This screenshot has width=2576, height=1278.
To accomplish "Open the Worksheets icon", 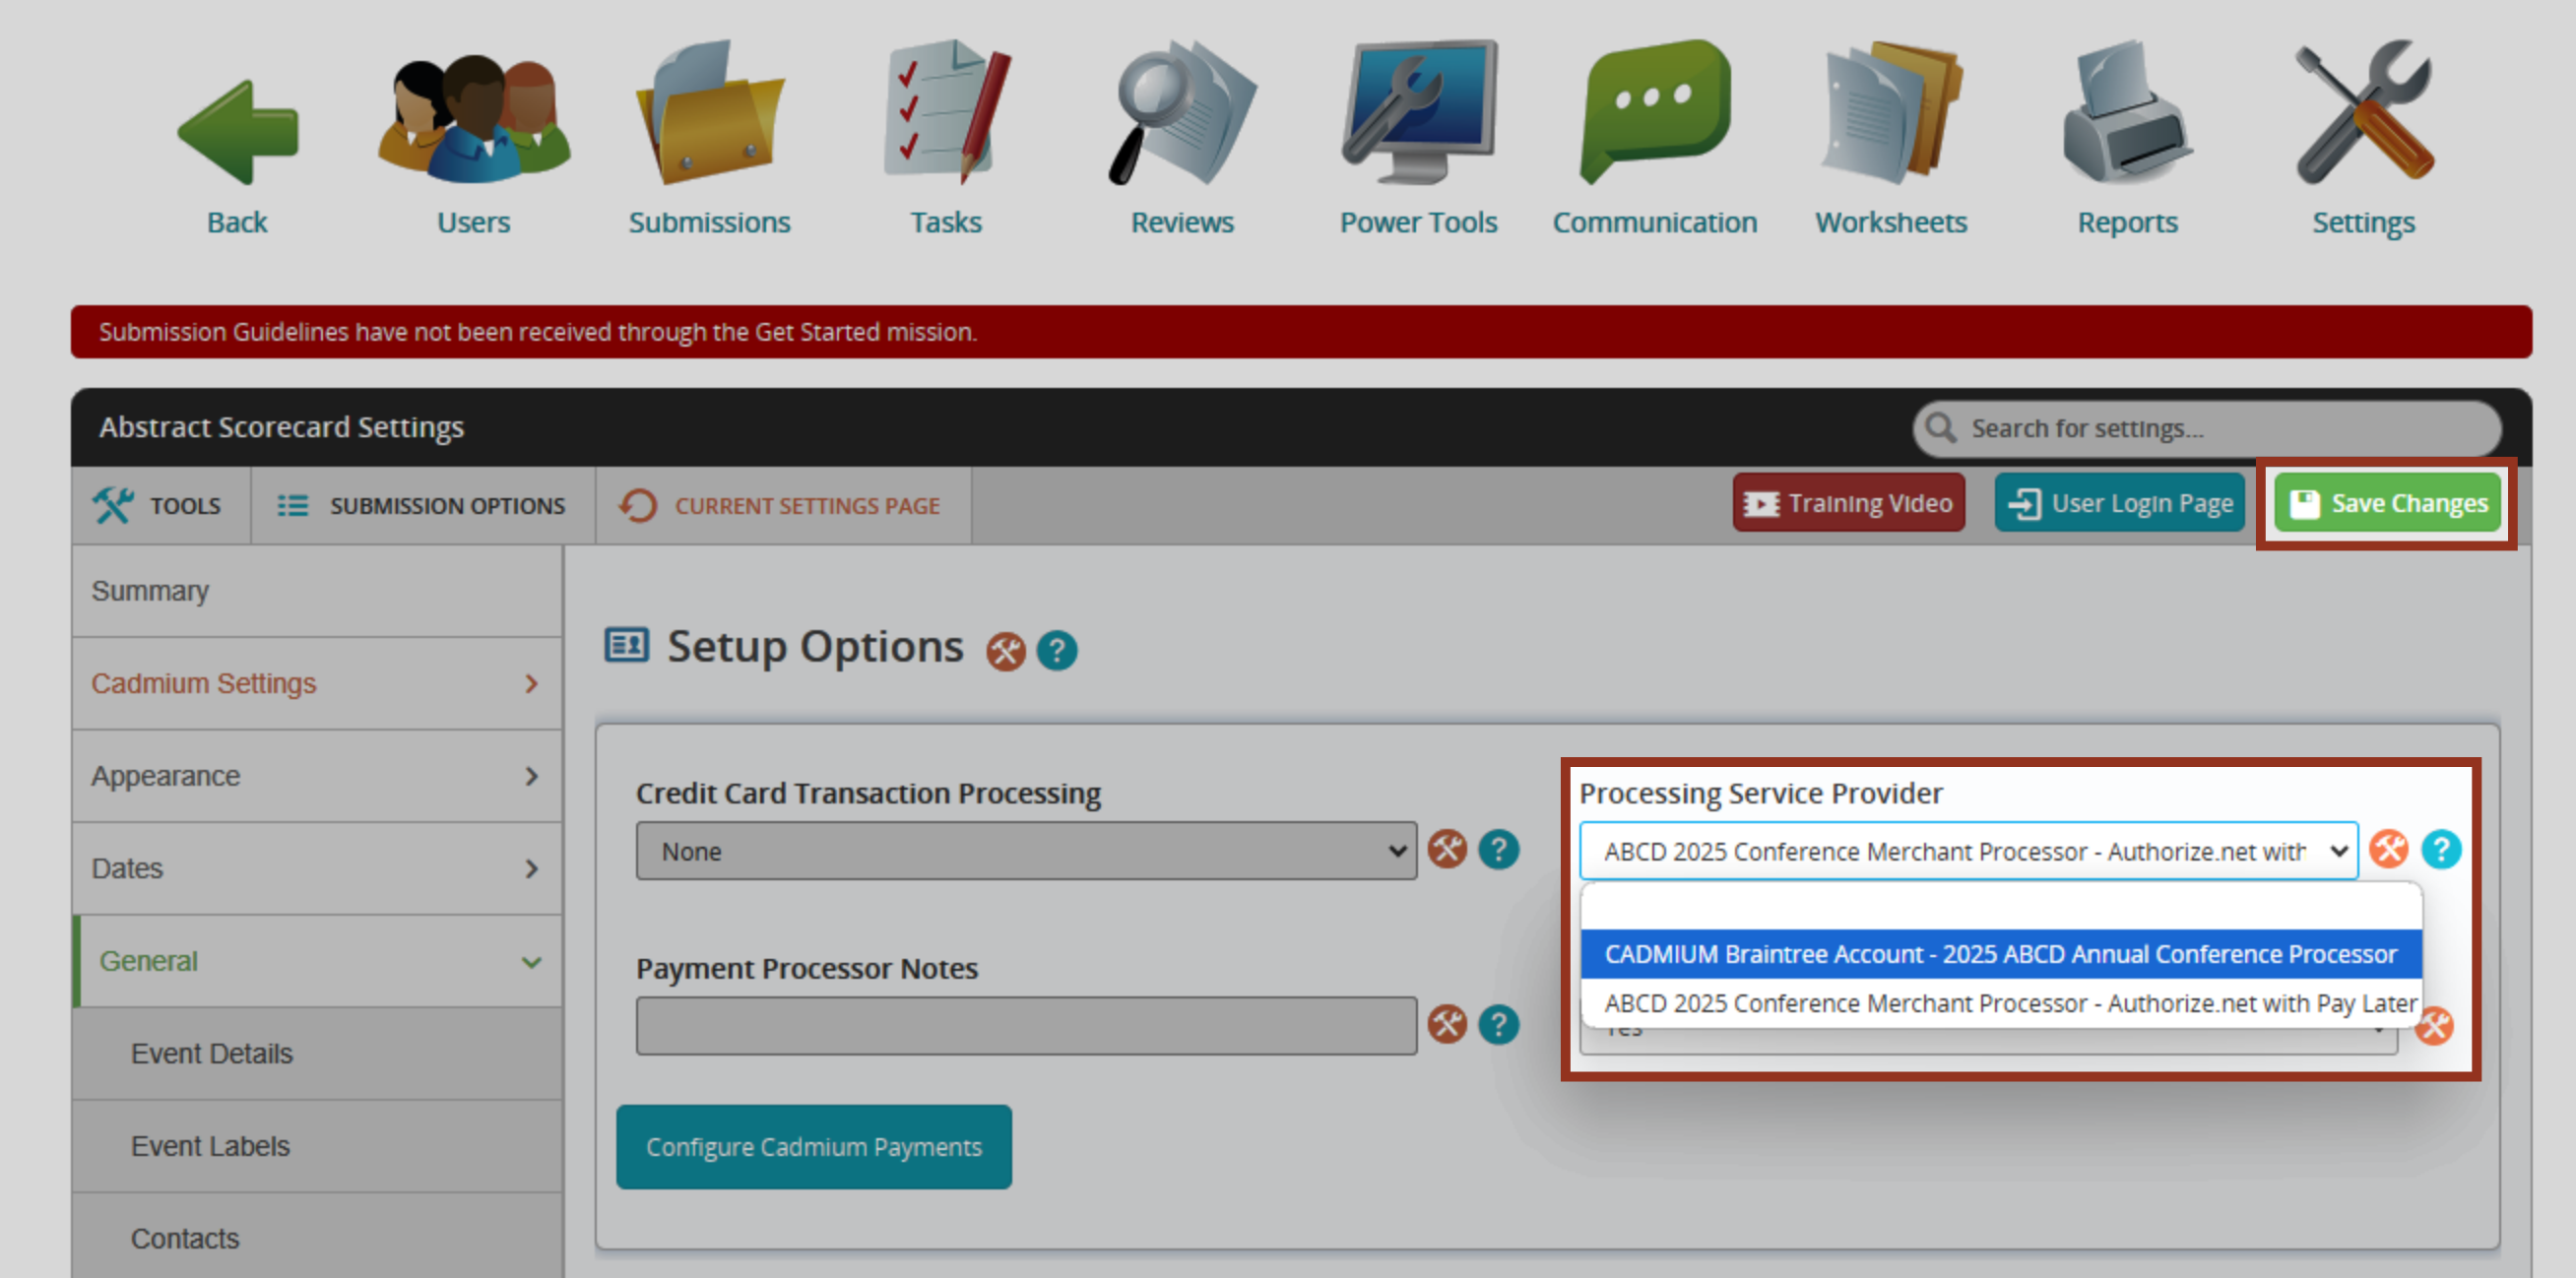I will tap(1890, 113).
